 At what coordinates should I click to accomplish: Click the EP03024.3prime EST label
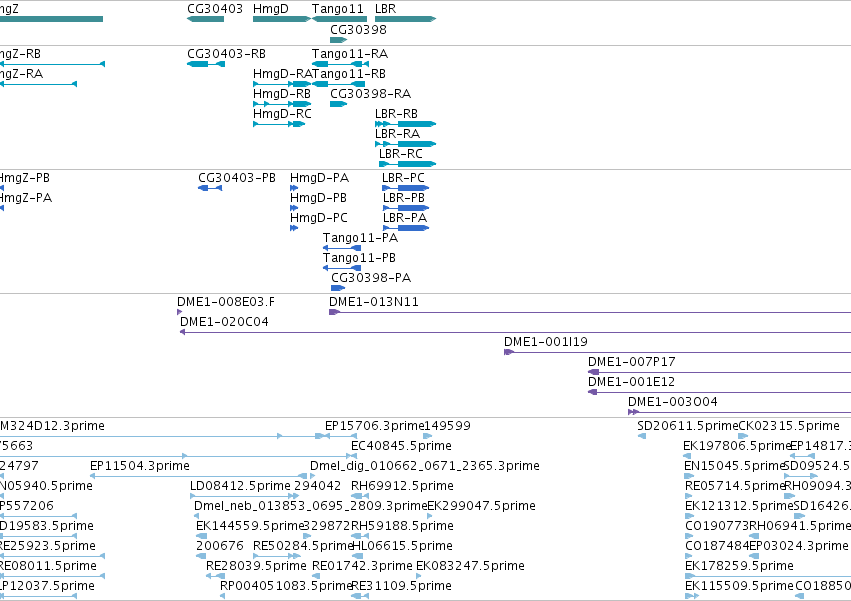point(798,546)
